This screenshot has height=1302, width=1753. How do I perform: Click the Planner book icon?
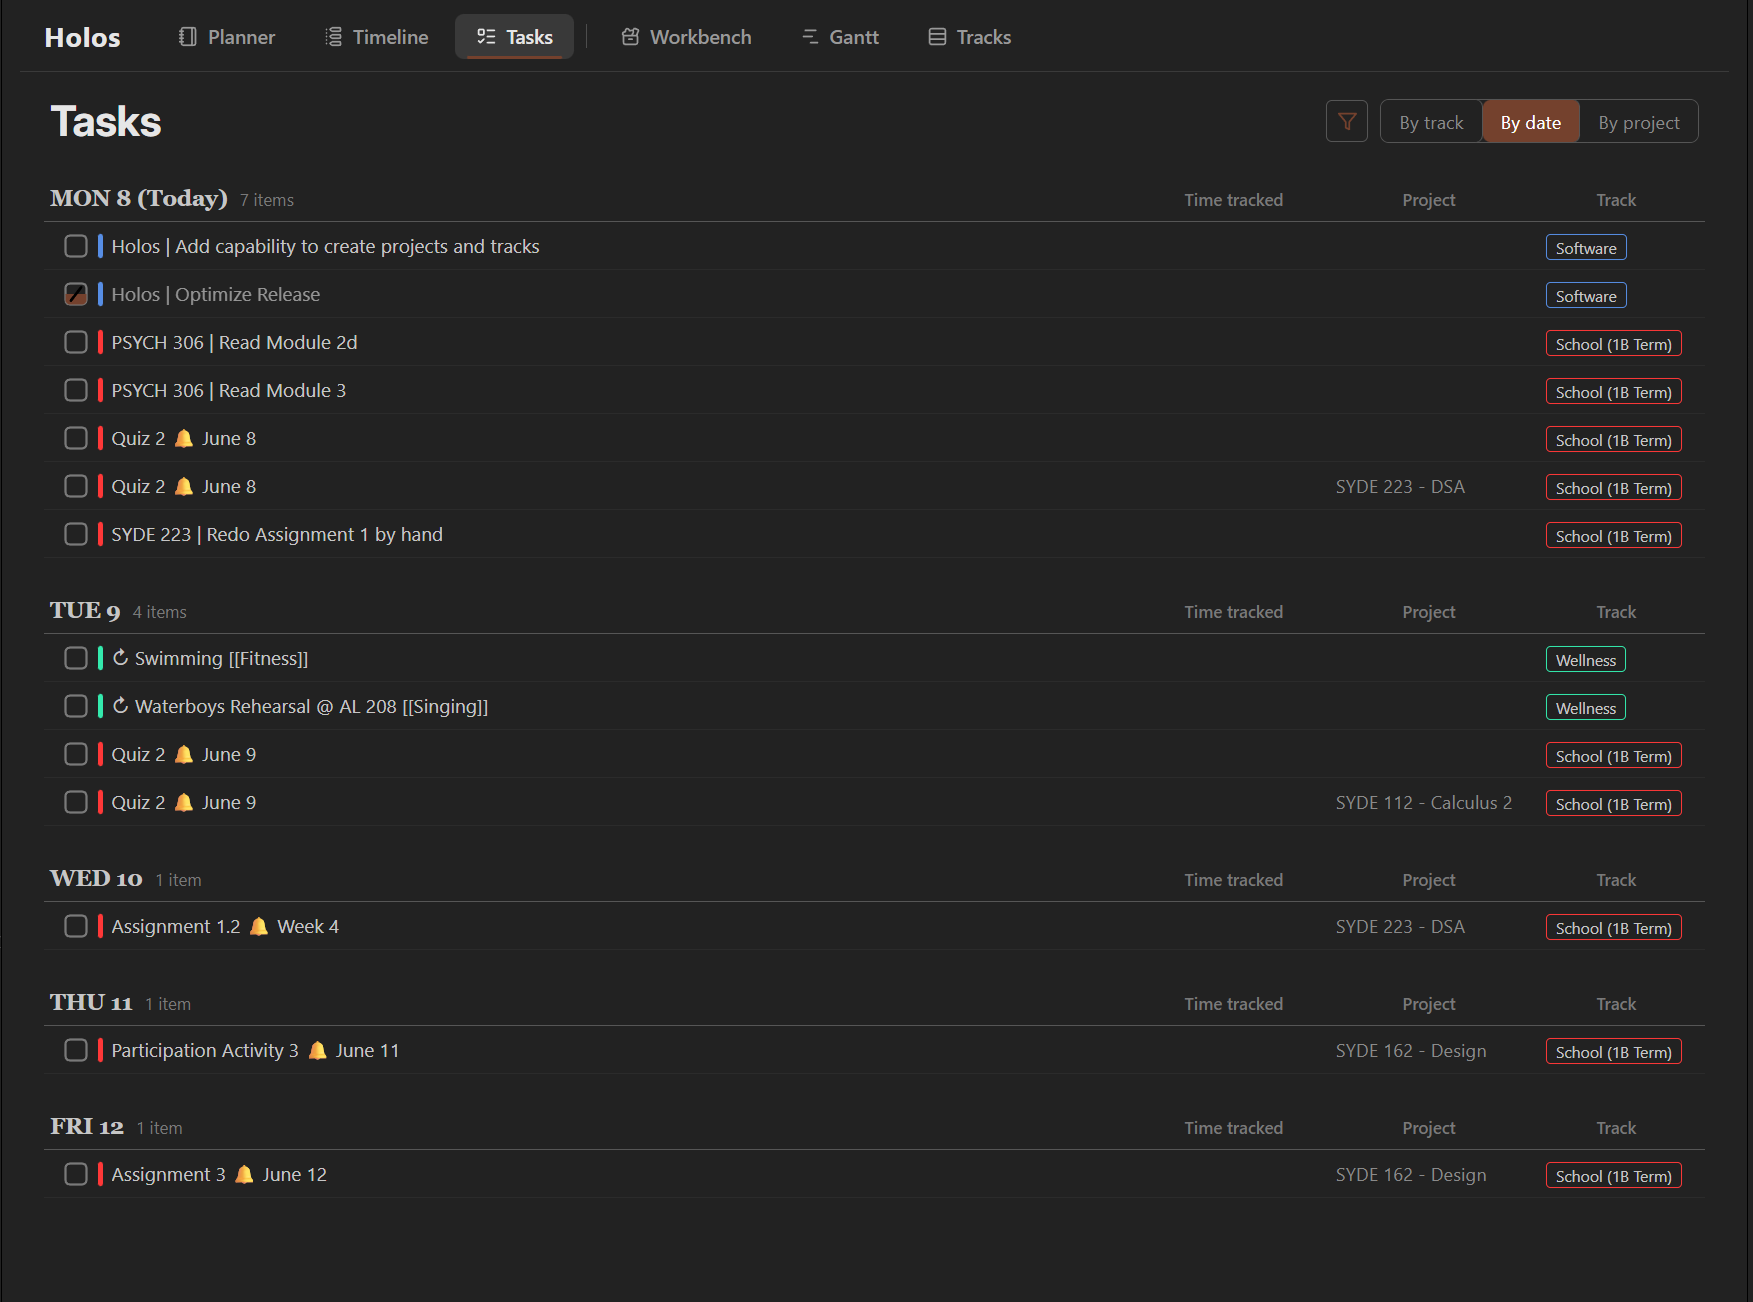(187, 37)
